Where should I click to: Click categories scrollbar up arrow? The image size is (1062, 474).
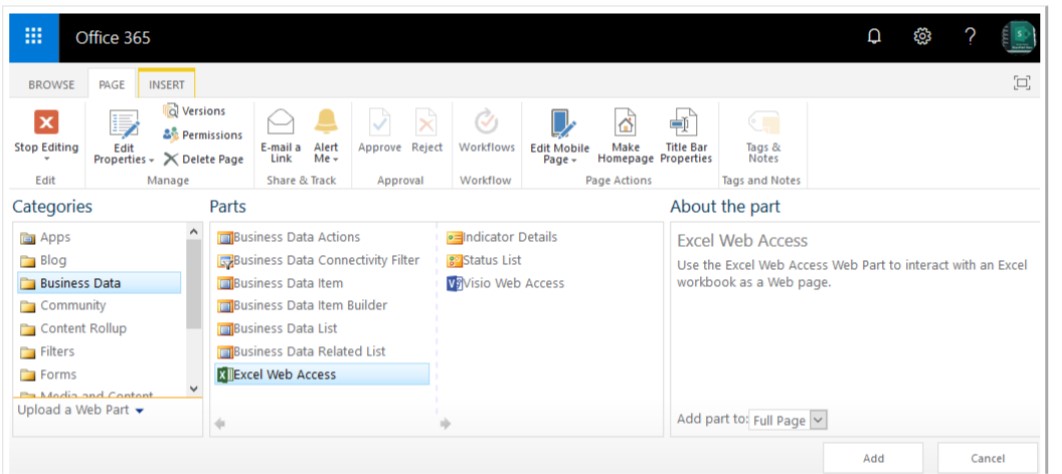pyautogui.click(x=194, y=232)
